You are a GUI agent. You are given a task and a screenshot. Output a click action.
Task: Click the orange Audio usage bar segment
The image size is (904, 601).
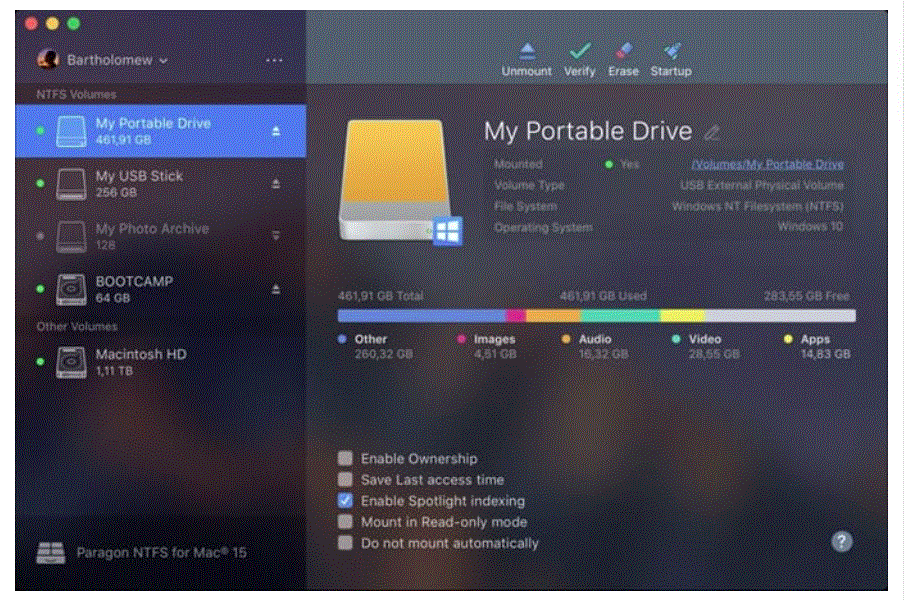pos(553,315)
